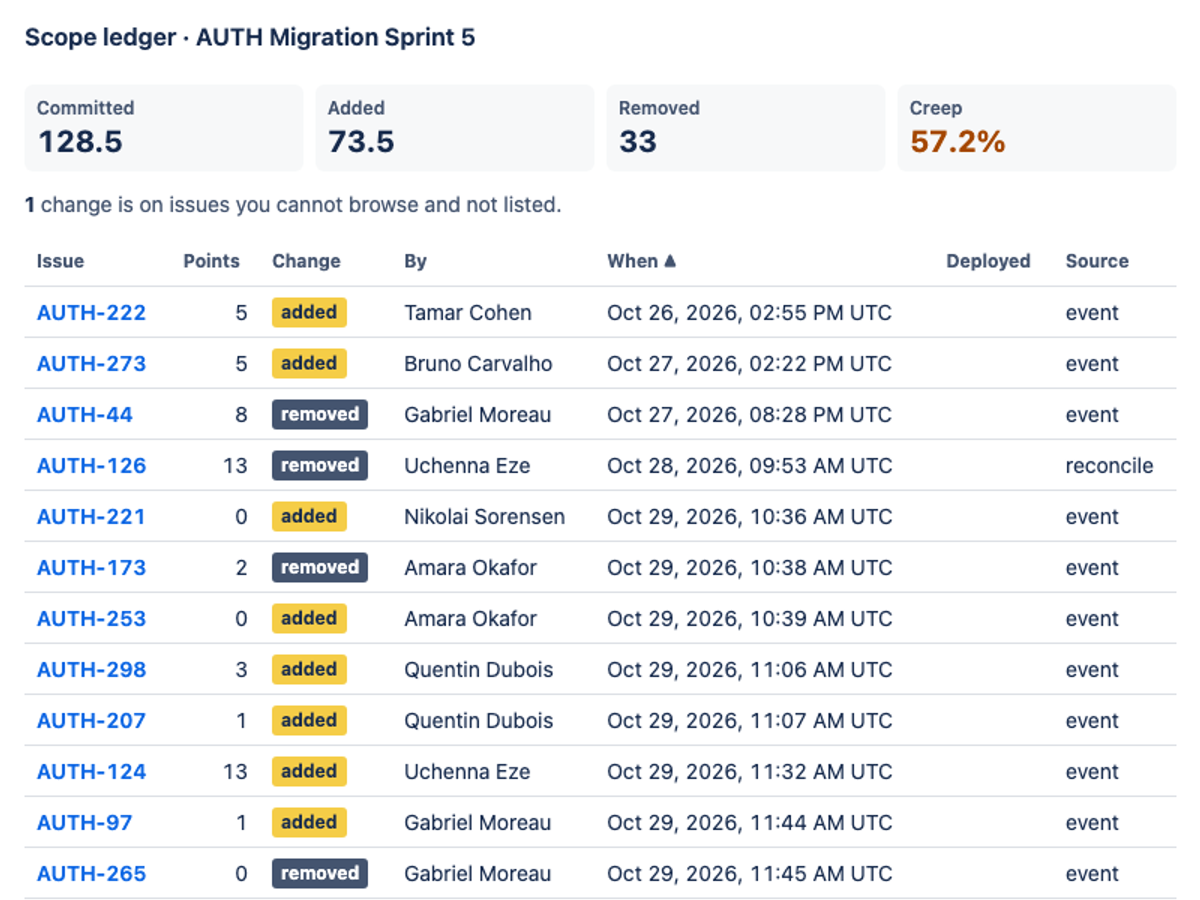Click the 8 points cell for AUTH-44
The height and width of the screenshot is (900, 1200).
pyautogui.click(x=241, y=415)
